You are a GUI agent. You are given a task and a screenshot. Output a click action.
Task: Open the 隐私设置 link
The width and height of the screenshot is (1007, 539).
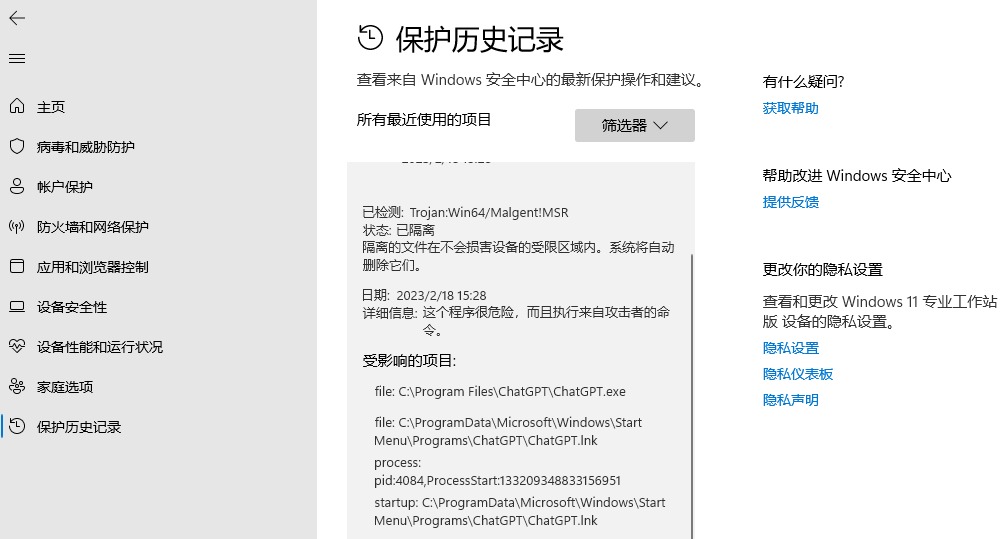click(x=791, y=348)
